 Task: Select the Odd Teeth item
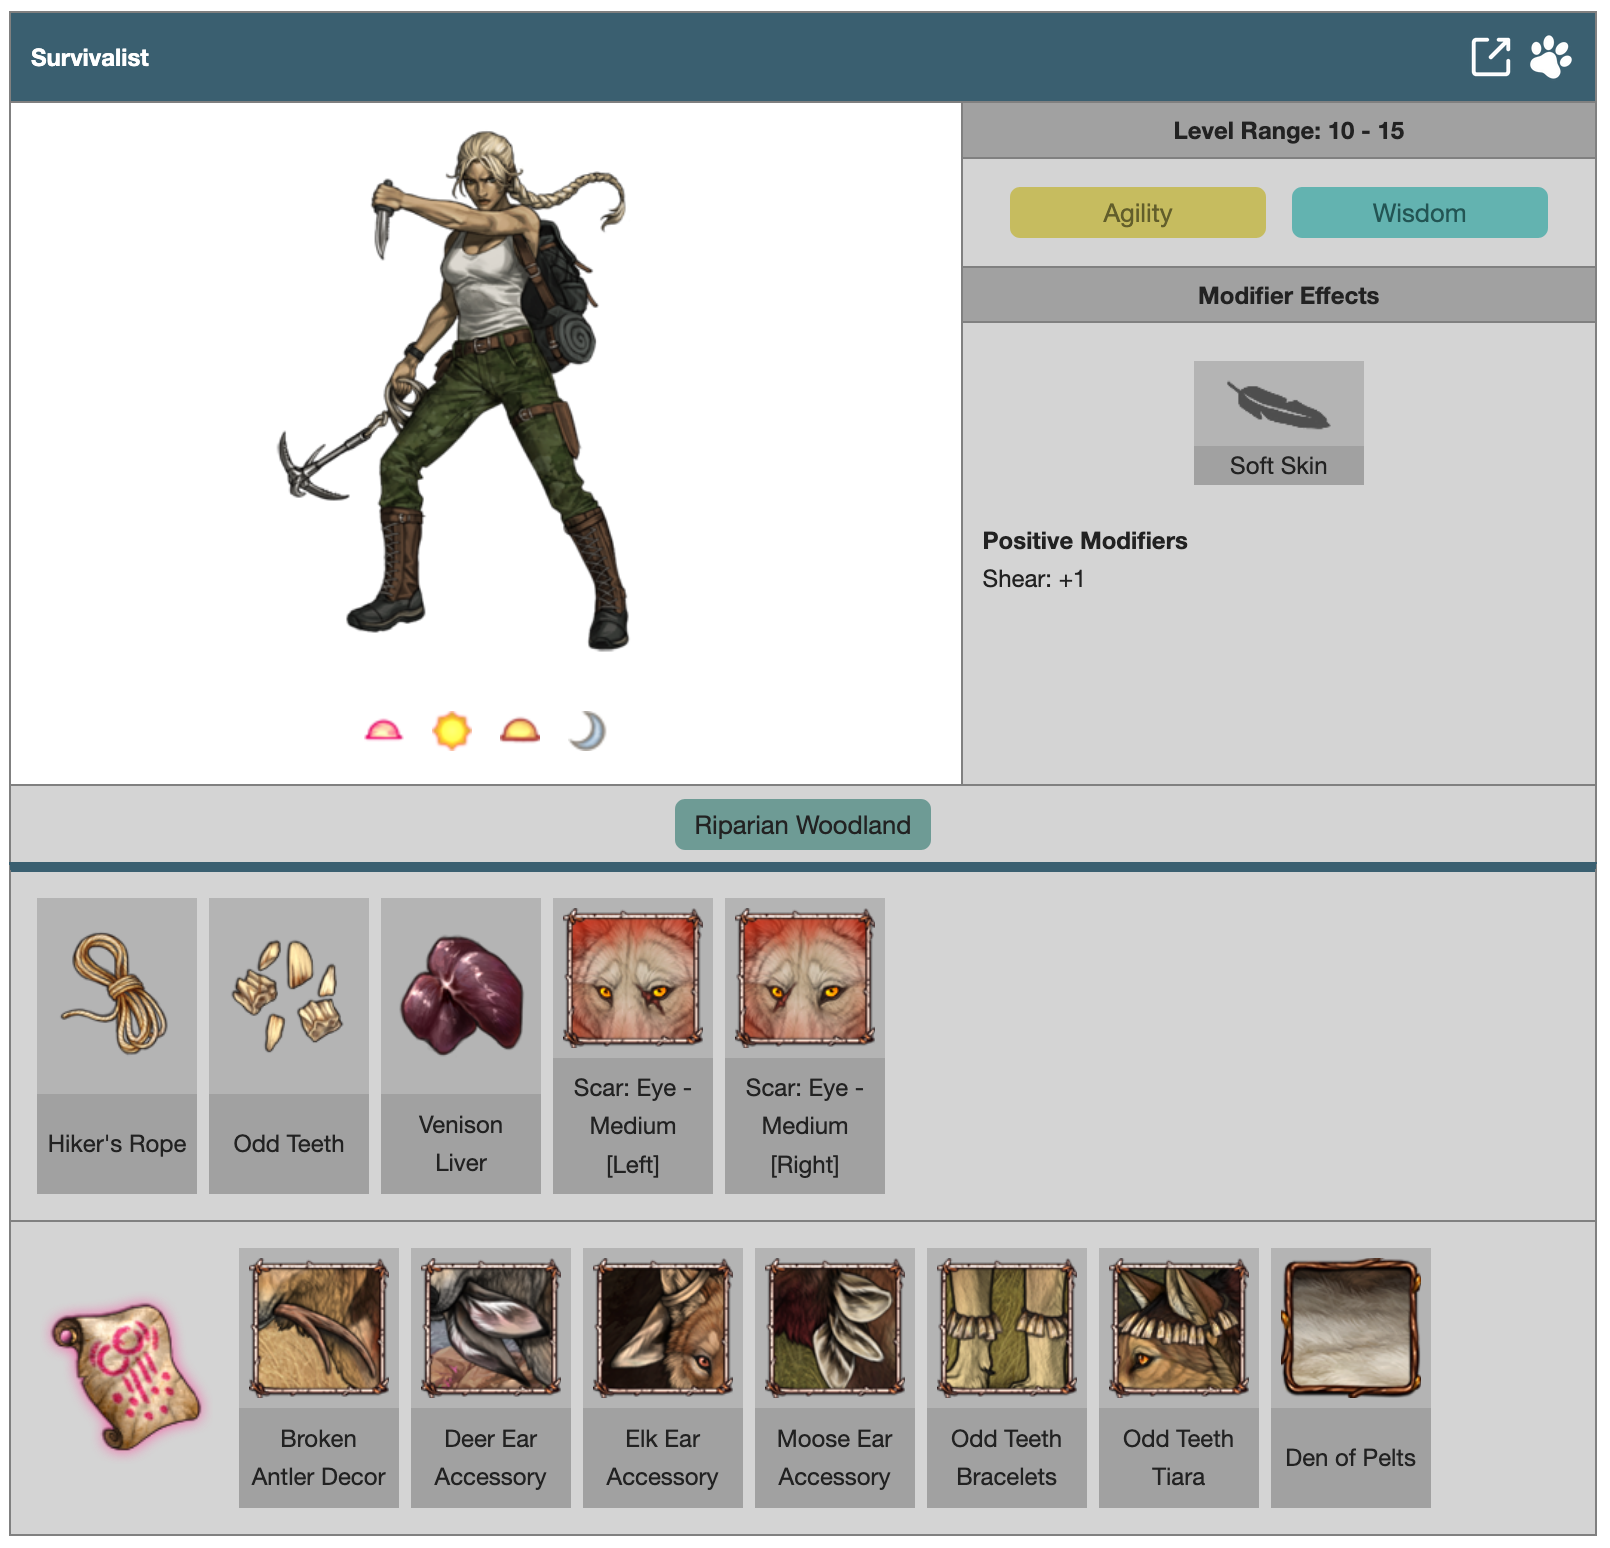point(289,1045)
